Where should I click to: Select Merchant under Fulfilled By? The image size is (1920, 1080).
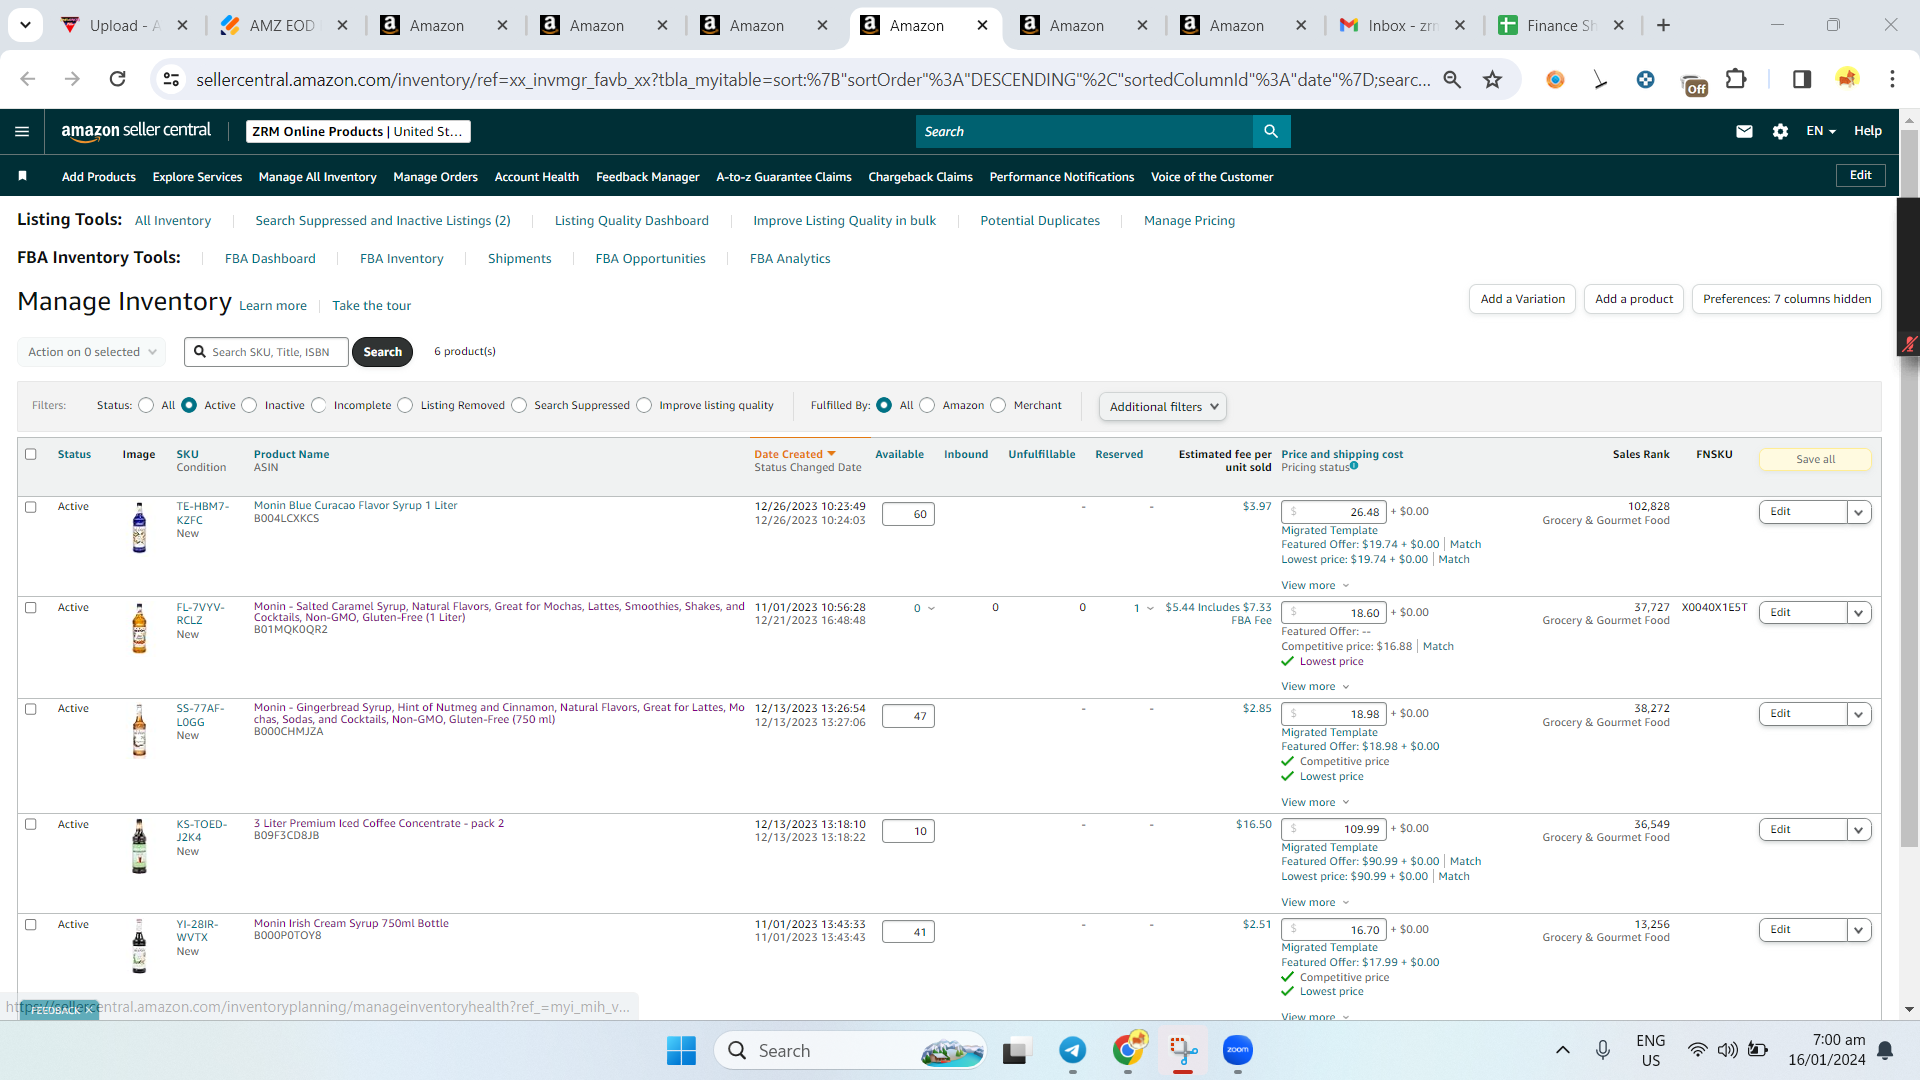[998, 405]
